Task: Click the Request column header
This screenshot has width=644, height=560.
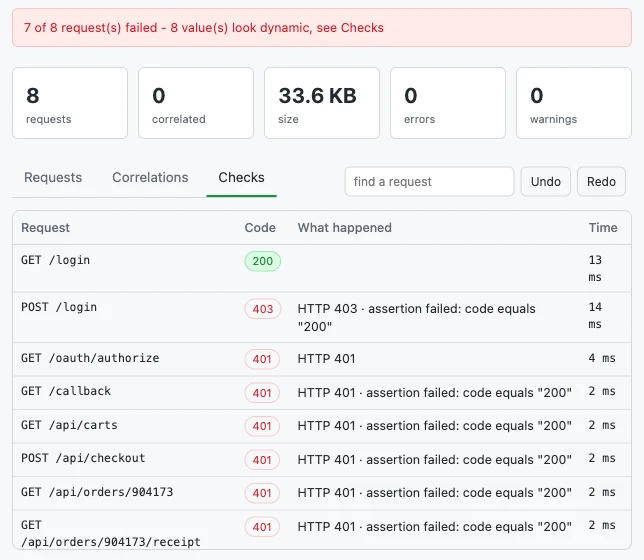Action: coord(46,228)
